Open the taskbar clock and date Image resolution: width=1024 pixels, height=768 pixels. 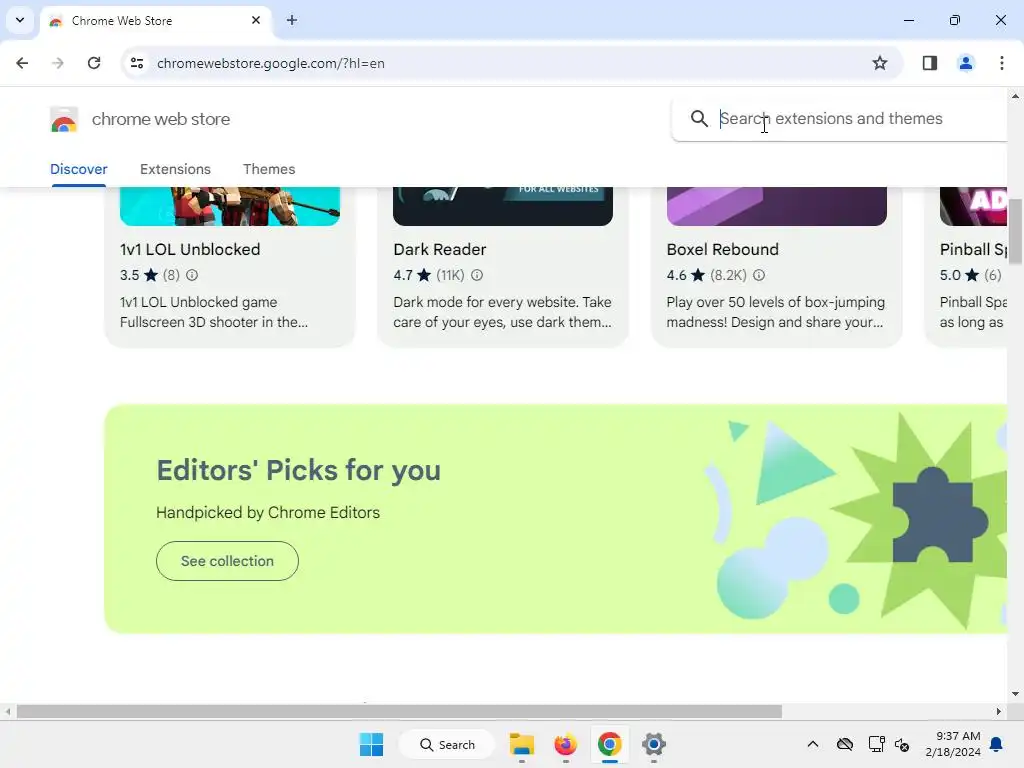coord(953,744)
